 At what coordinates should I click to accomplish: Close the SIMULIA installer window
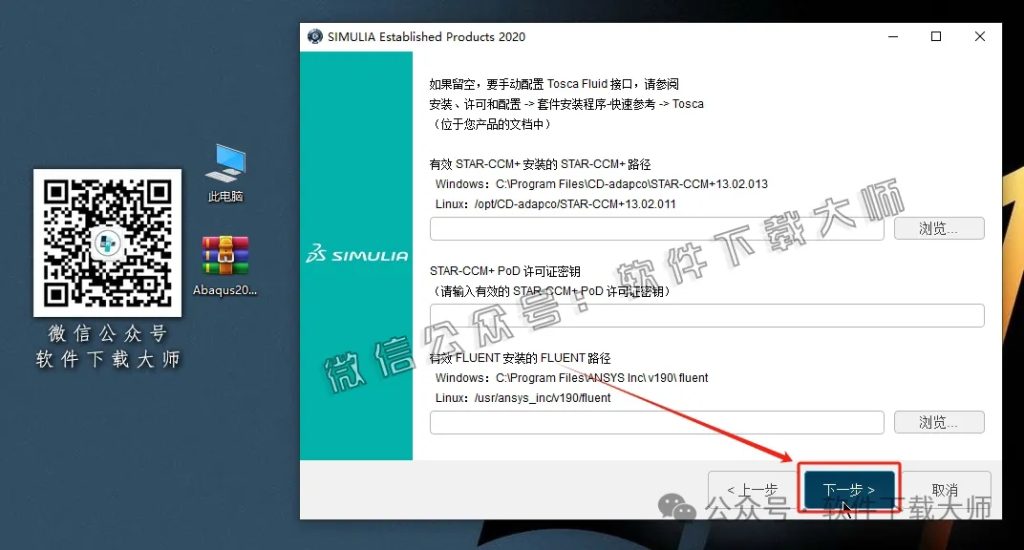coord(980,37)
